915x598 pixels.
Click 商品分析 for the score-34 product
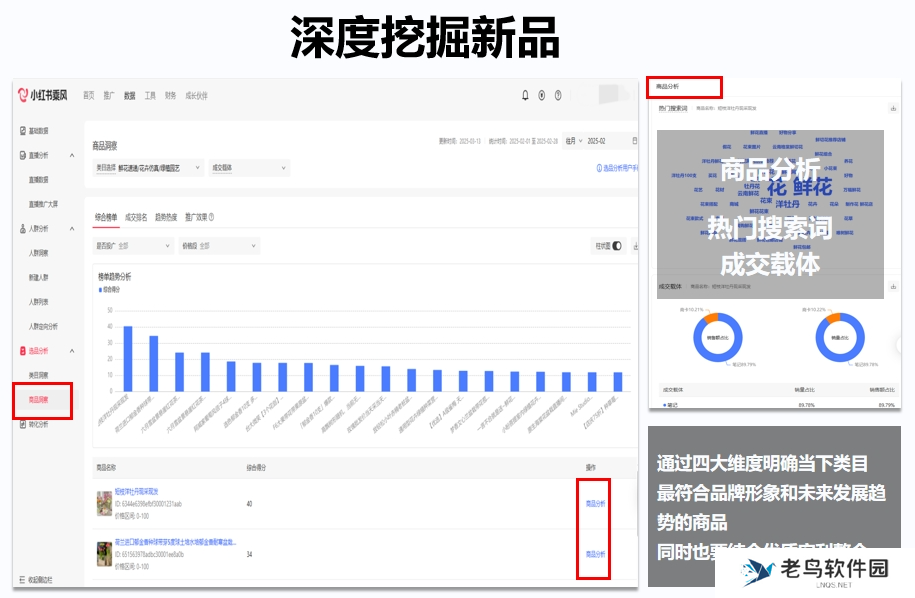pos(595,554)
